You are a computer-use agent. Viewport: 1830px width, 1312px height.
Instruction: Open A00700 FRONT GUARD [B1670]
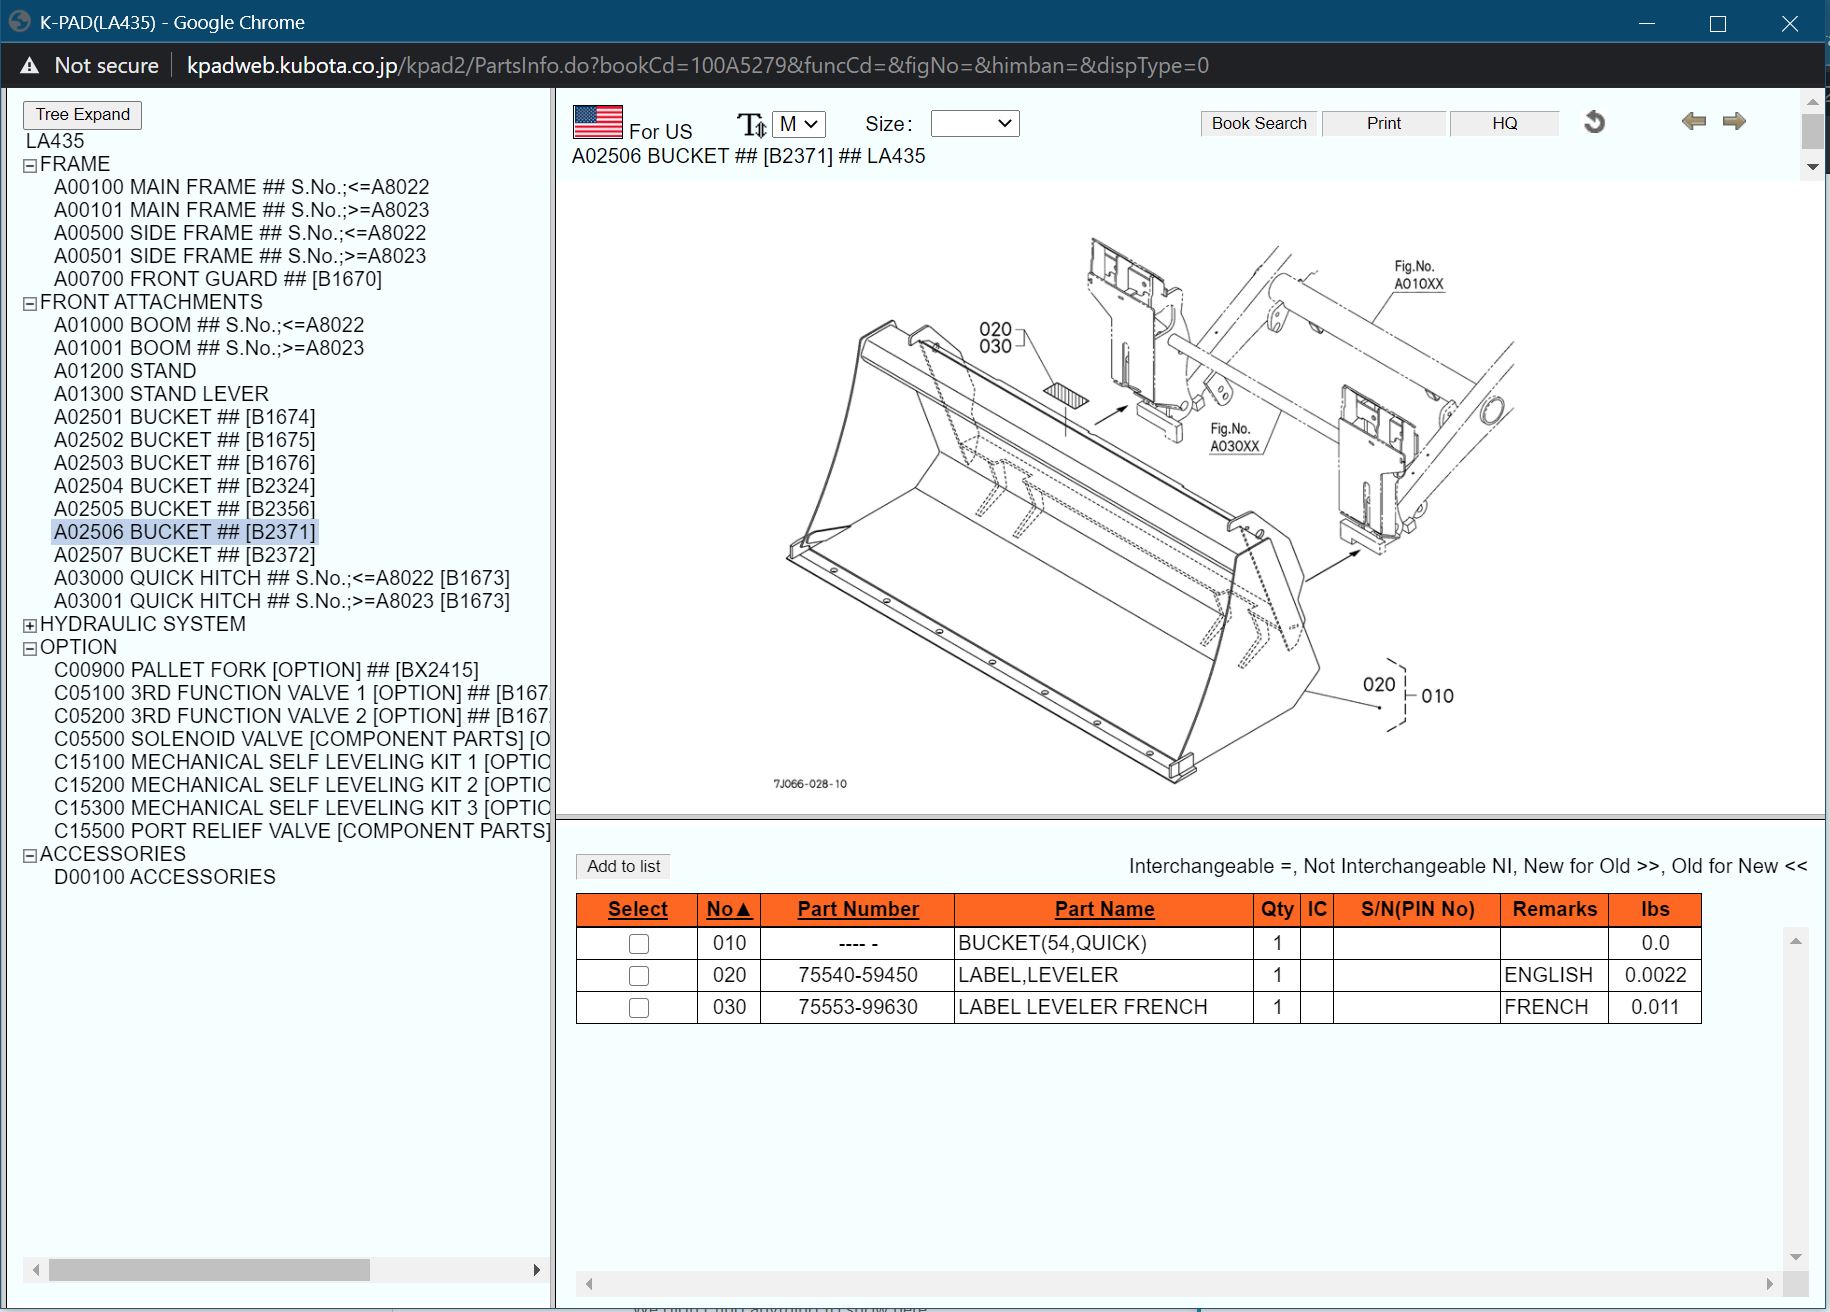(x=218, y=279)
